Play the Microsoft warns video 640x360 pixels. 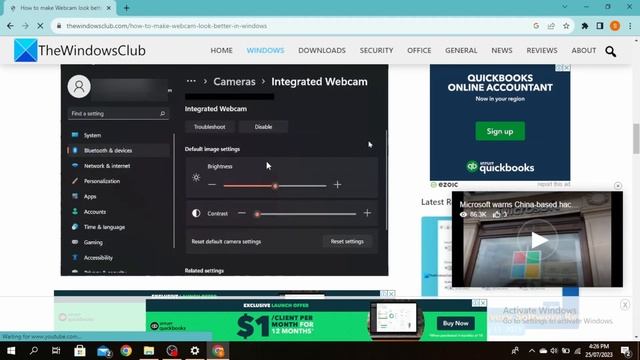(x=538, y=240)
